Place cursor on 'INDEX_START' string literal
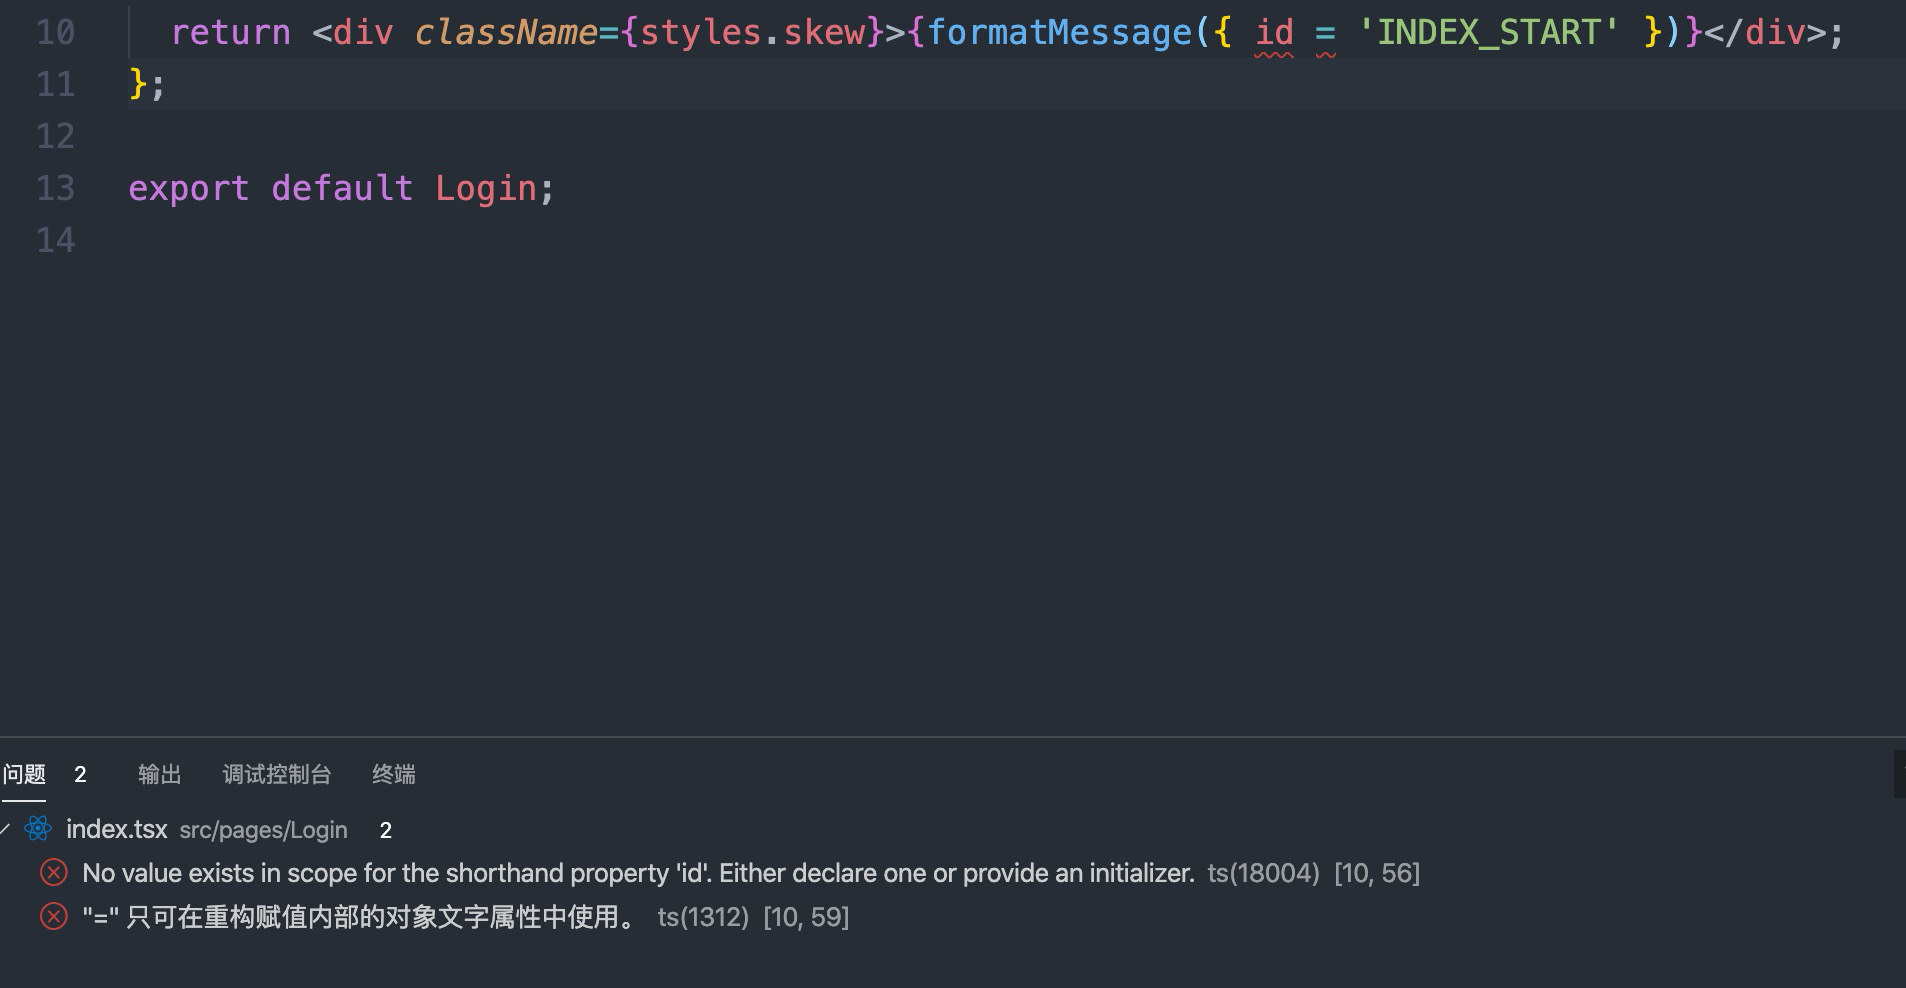This screenshot has width=1906, height=988. click(1490, 32)
